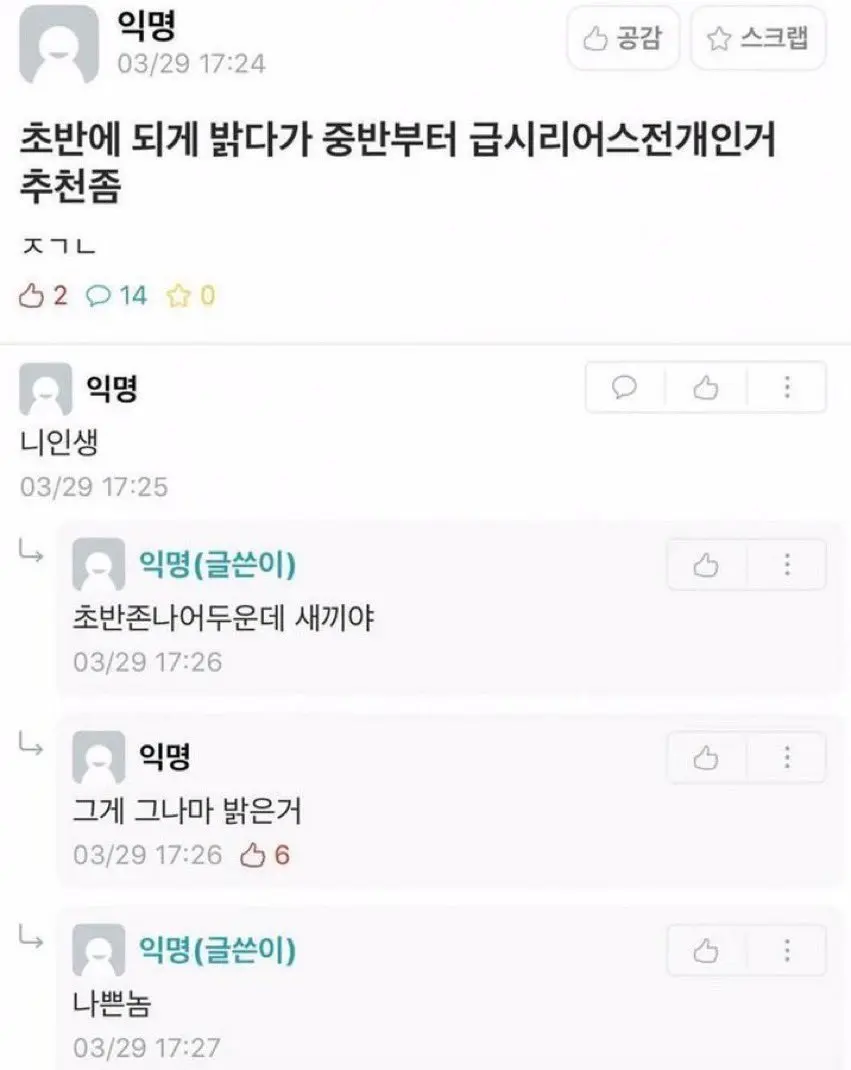Click the 익명(글쓴이) name on the 초반존나어두운데 reply
Image resolution: width=851 pixels, height=1070 pixels.
(217, 565)
